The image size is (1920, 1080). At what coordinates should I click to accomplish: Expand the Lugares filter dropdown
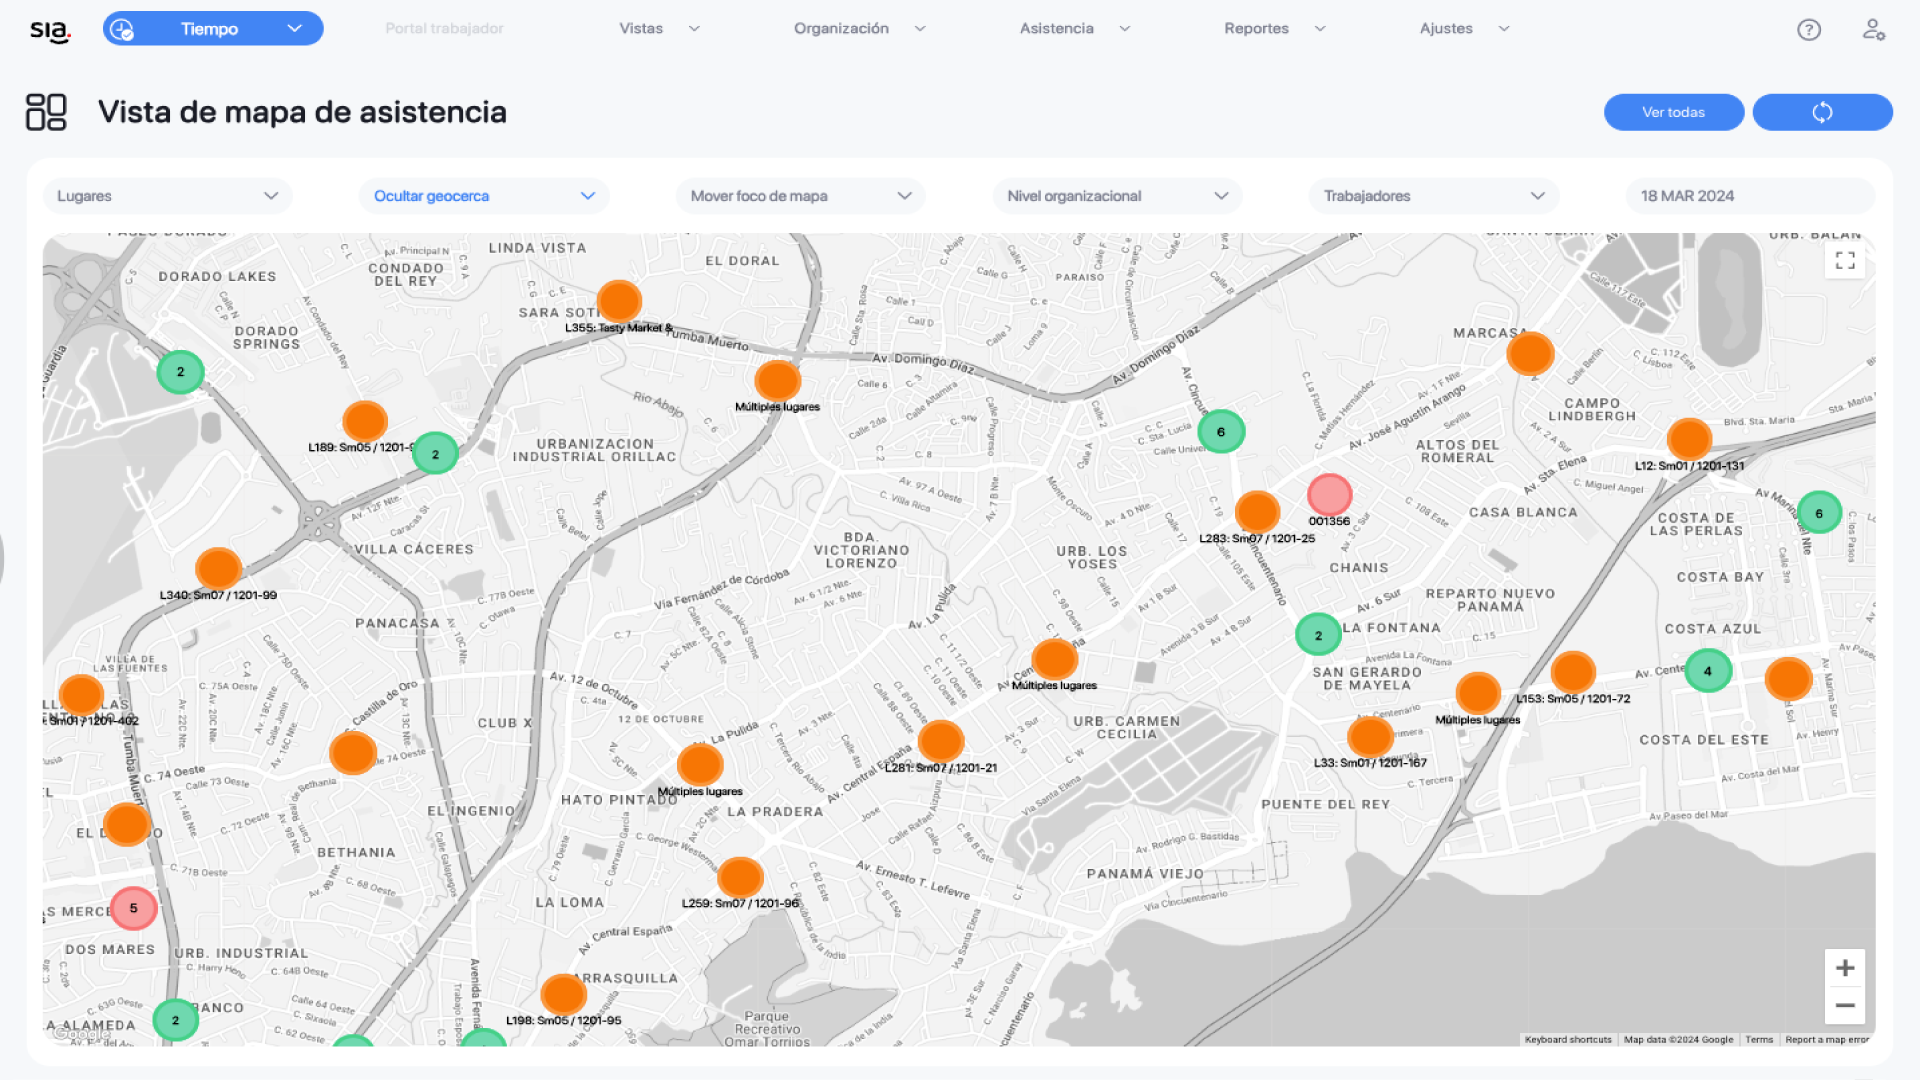pyautogui.click(x=167, y=196)
